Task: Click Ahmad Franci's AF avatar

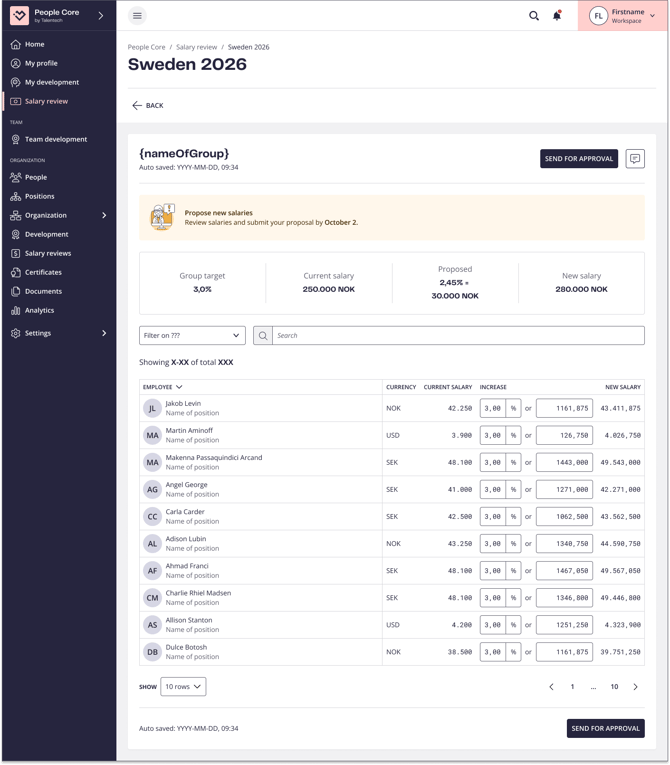Action: click(152, 571)
